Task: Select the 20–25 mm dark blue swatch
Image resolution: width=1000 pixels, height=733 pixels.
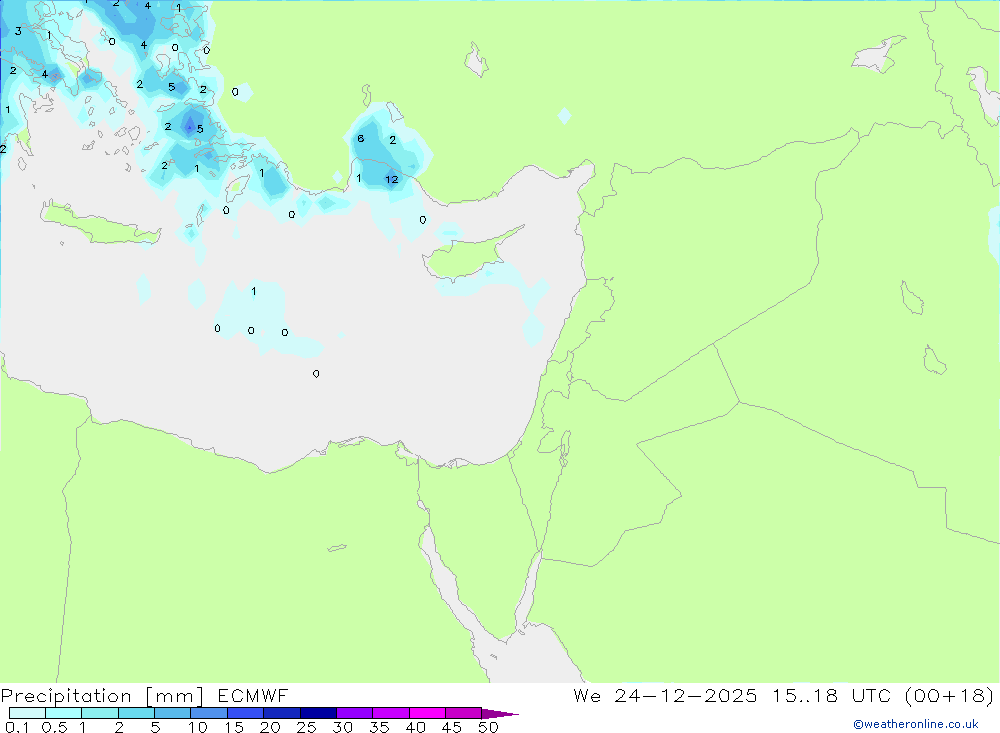Action: 282,713
